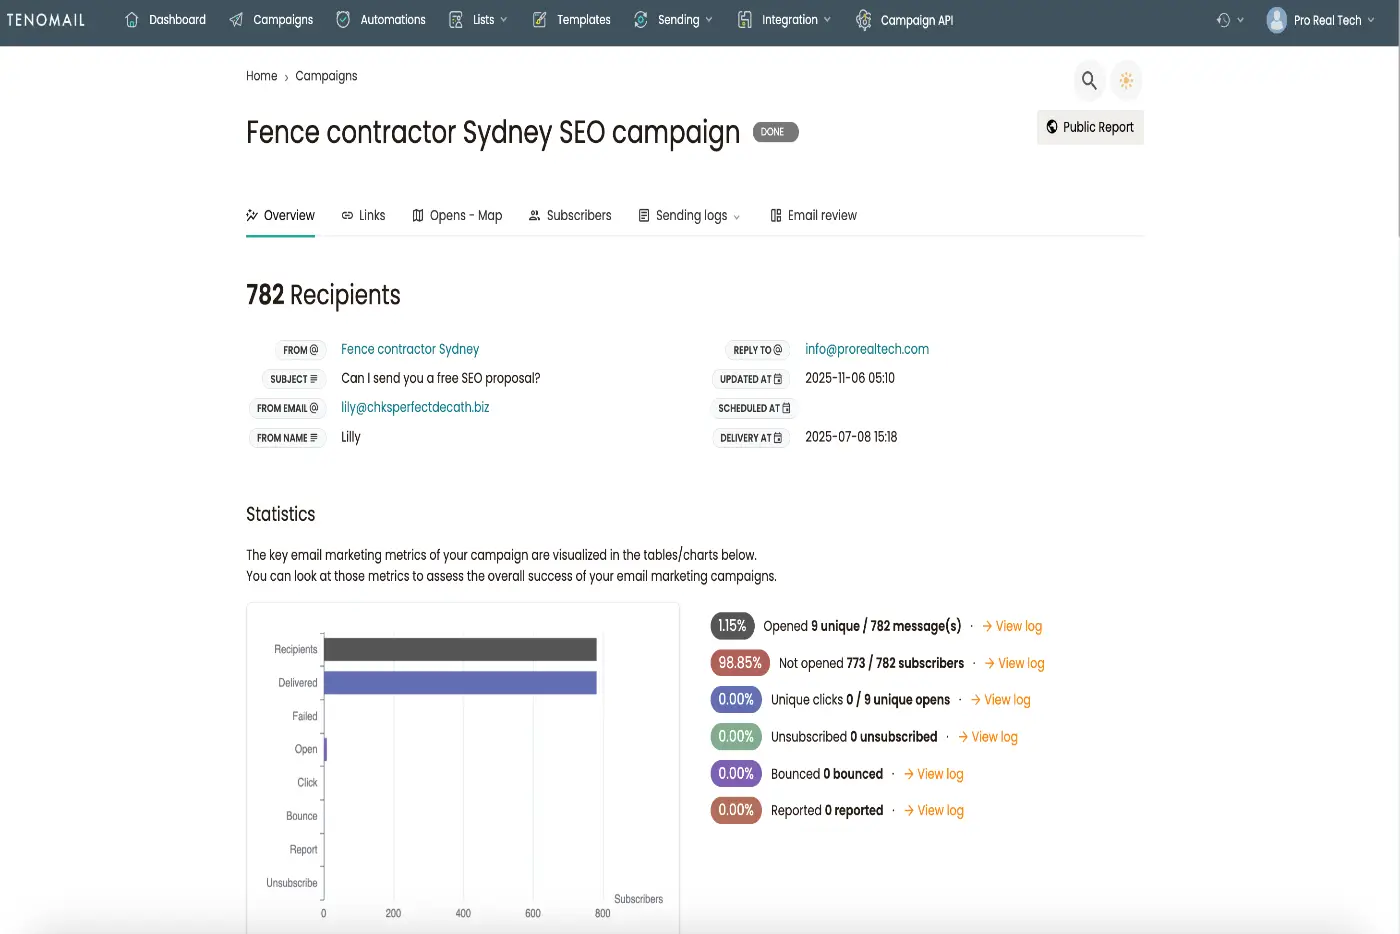1400x934 pixels.
Task: Click the Pro Real Tech avatar
Action: (1277, 20)
